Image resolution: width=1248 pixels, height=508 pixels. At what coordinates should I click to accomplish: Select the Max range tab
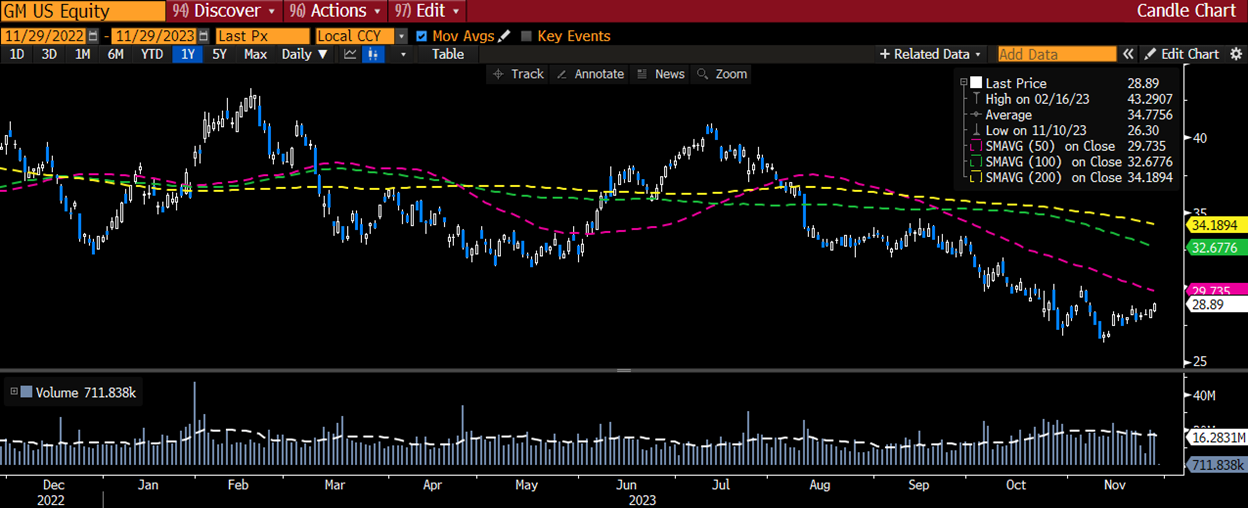pyautogui.click(x=255, y=54)
